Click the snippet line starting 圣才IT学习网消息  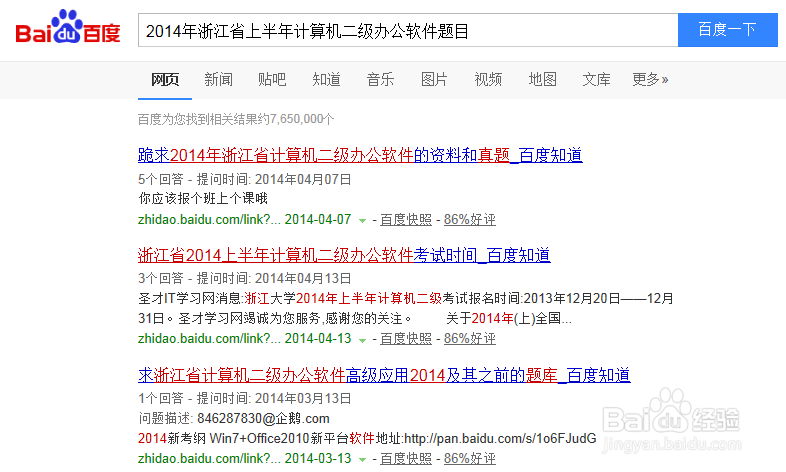pyautogui.click(x=406, y=299)
